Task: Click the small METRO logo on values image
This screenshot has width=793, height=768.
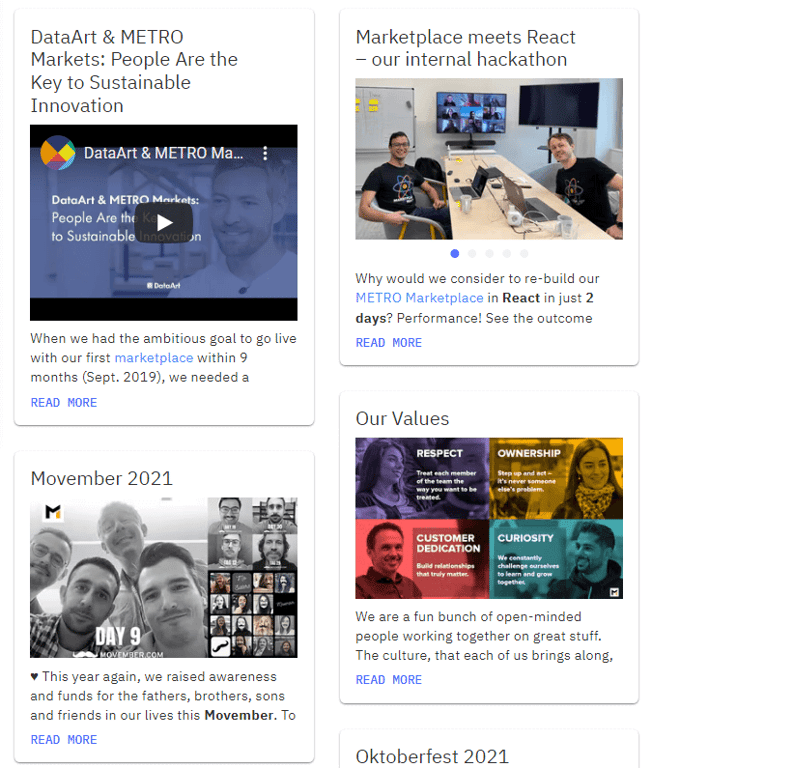Action: pyautogui.click(x=614, y=592)
